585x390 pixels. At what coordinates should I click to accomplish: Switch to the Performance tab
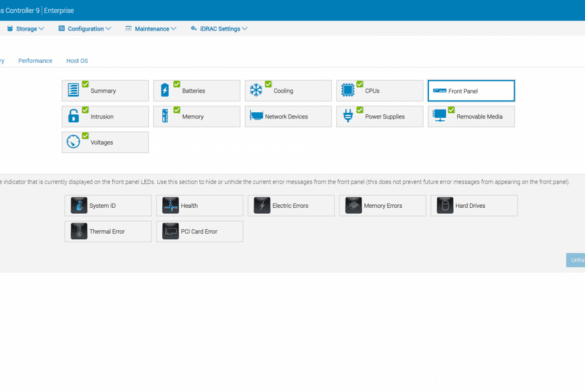tap(35, 61)
